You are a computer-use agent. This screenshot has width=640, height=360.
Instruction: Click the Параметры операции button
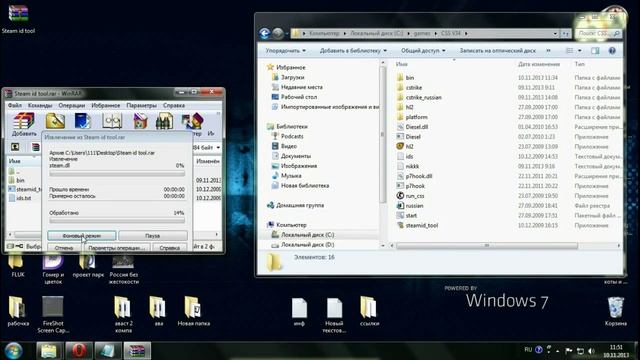pyautogui.click(x=117, y=247)
